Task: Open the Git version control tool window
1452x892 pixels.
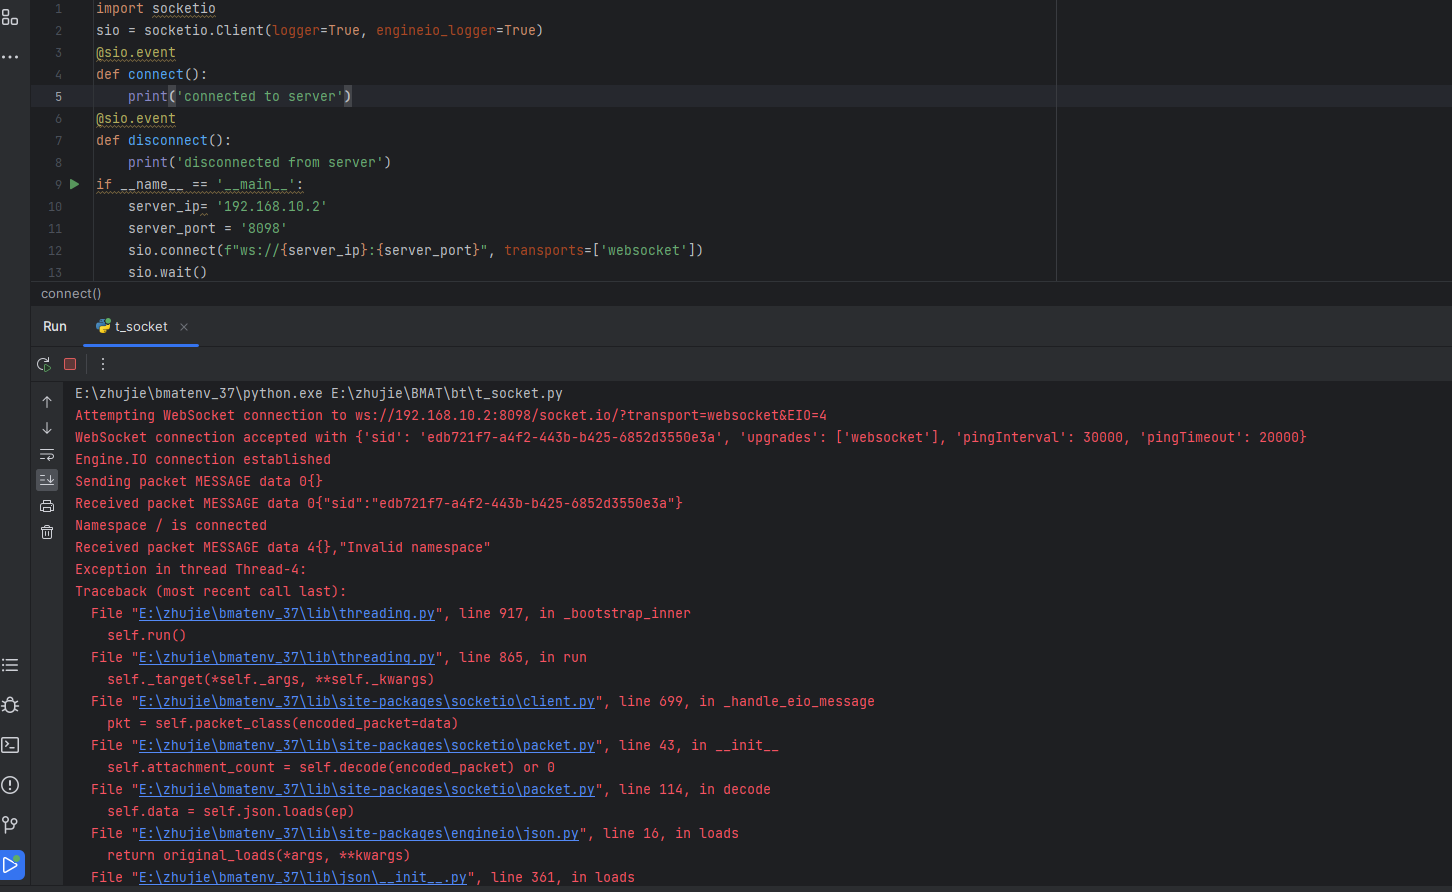Action: 12,823
